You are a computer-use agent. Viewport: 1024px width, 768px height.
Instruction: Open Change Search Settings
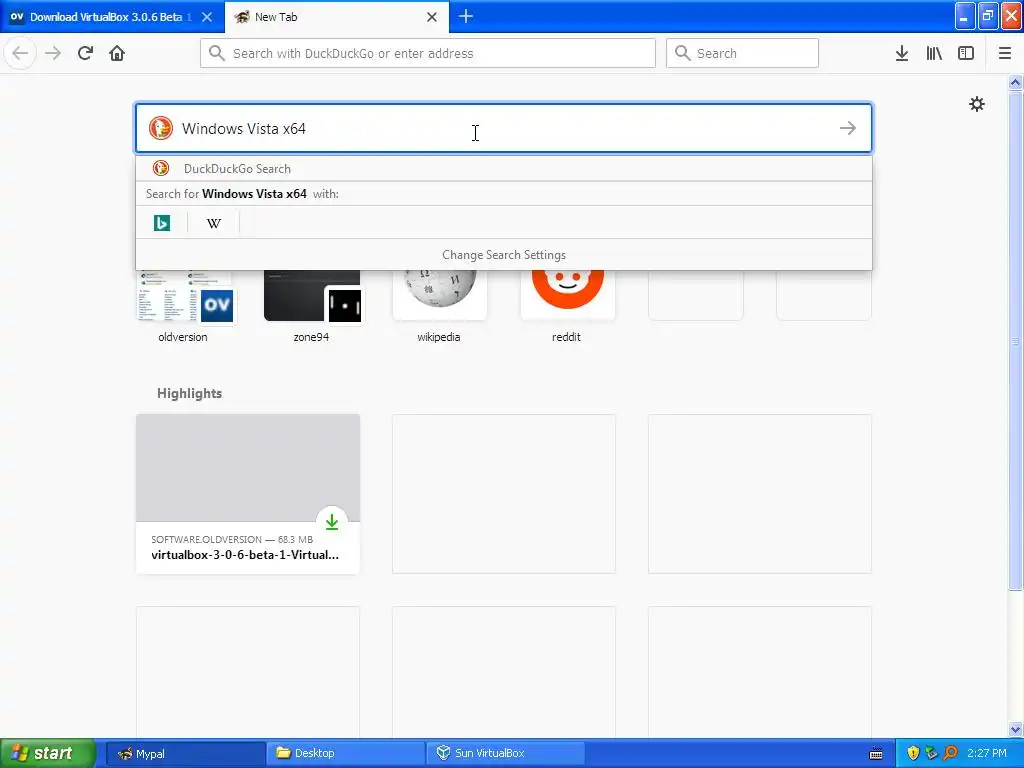click(504, 255)
